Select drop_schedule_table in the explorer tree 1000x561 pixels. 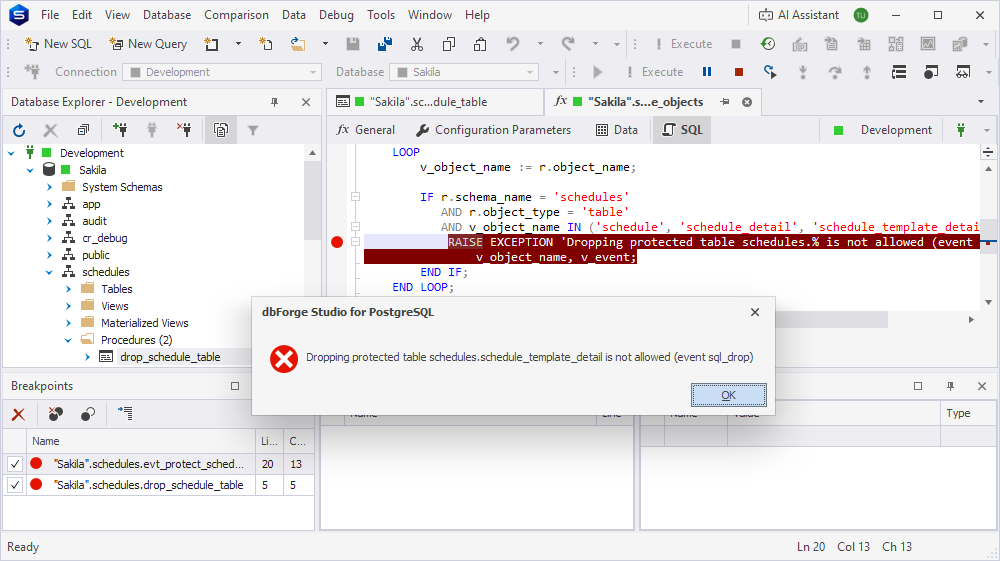(170, 357)
